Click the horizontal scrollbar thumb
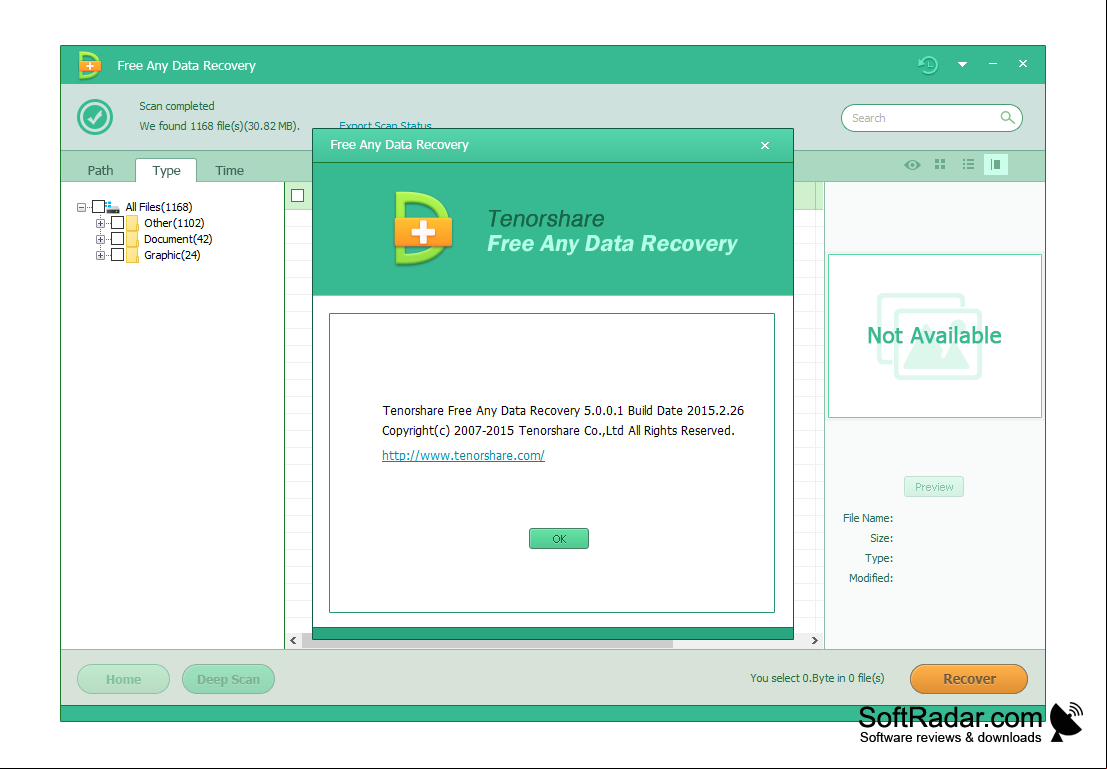Image resolution: width=1107 pixels, height=769 pixels. [x=487, y=643]
